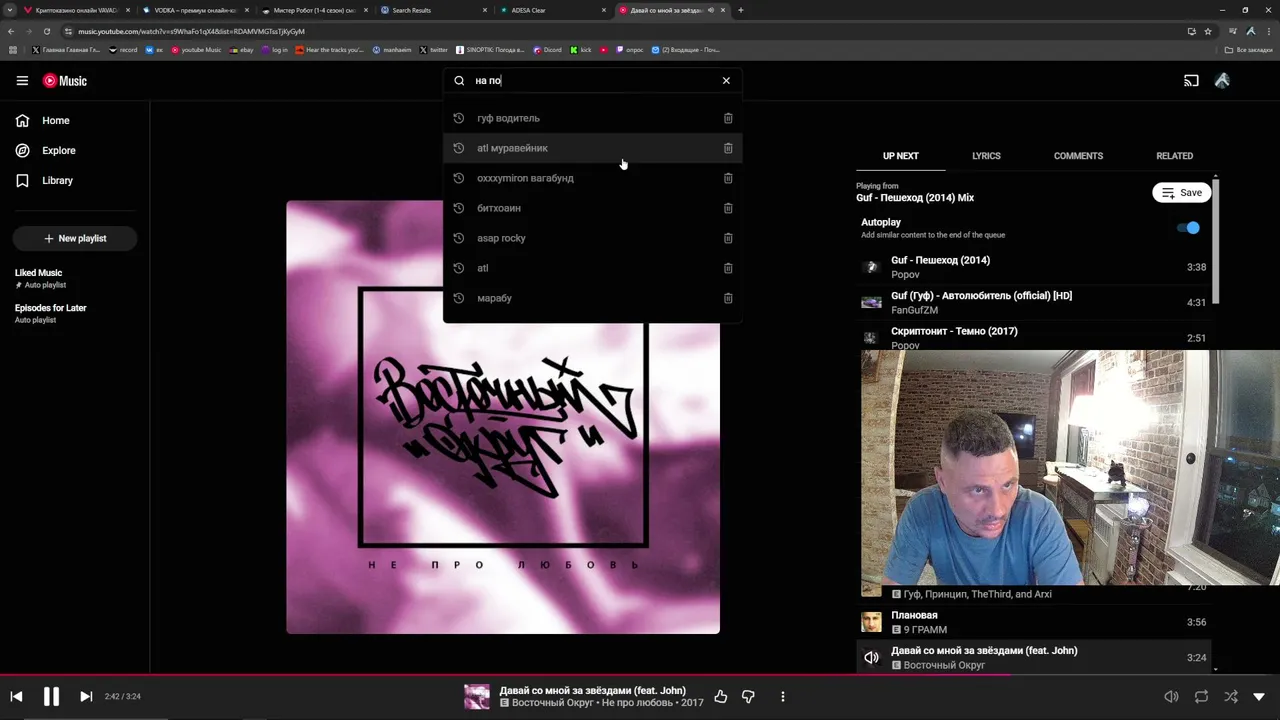Like the current song

[x=720, y=697]
